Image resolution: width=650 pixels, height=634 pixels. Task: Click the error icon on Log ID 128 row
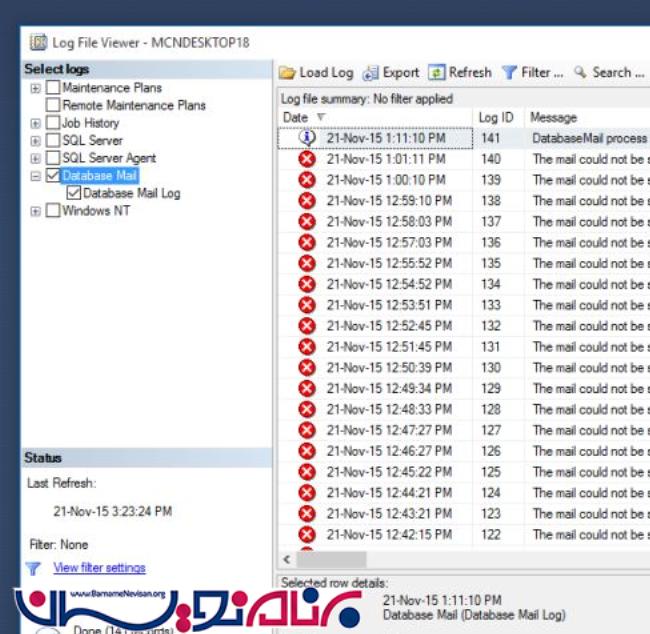pyautogui.click(x=307, y=409)
